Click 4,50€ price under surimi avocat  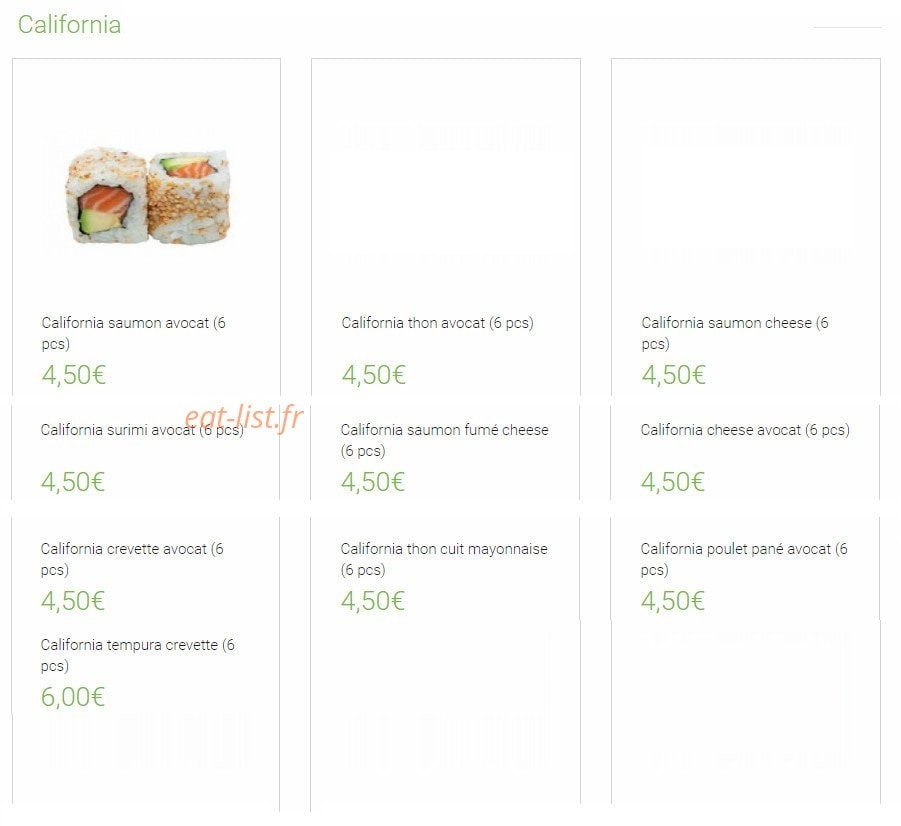click(73, 482)
